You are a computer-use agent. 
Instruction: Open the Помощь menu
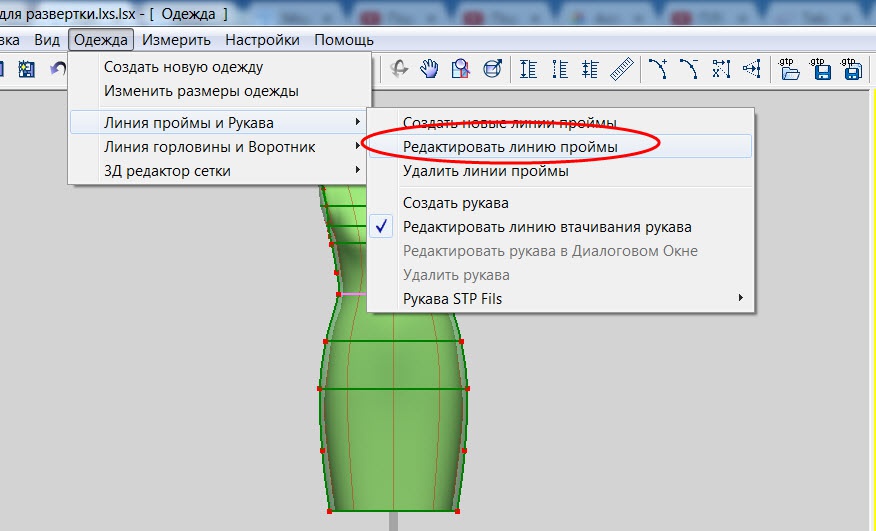[344, 40]
